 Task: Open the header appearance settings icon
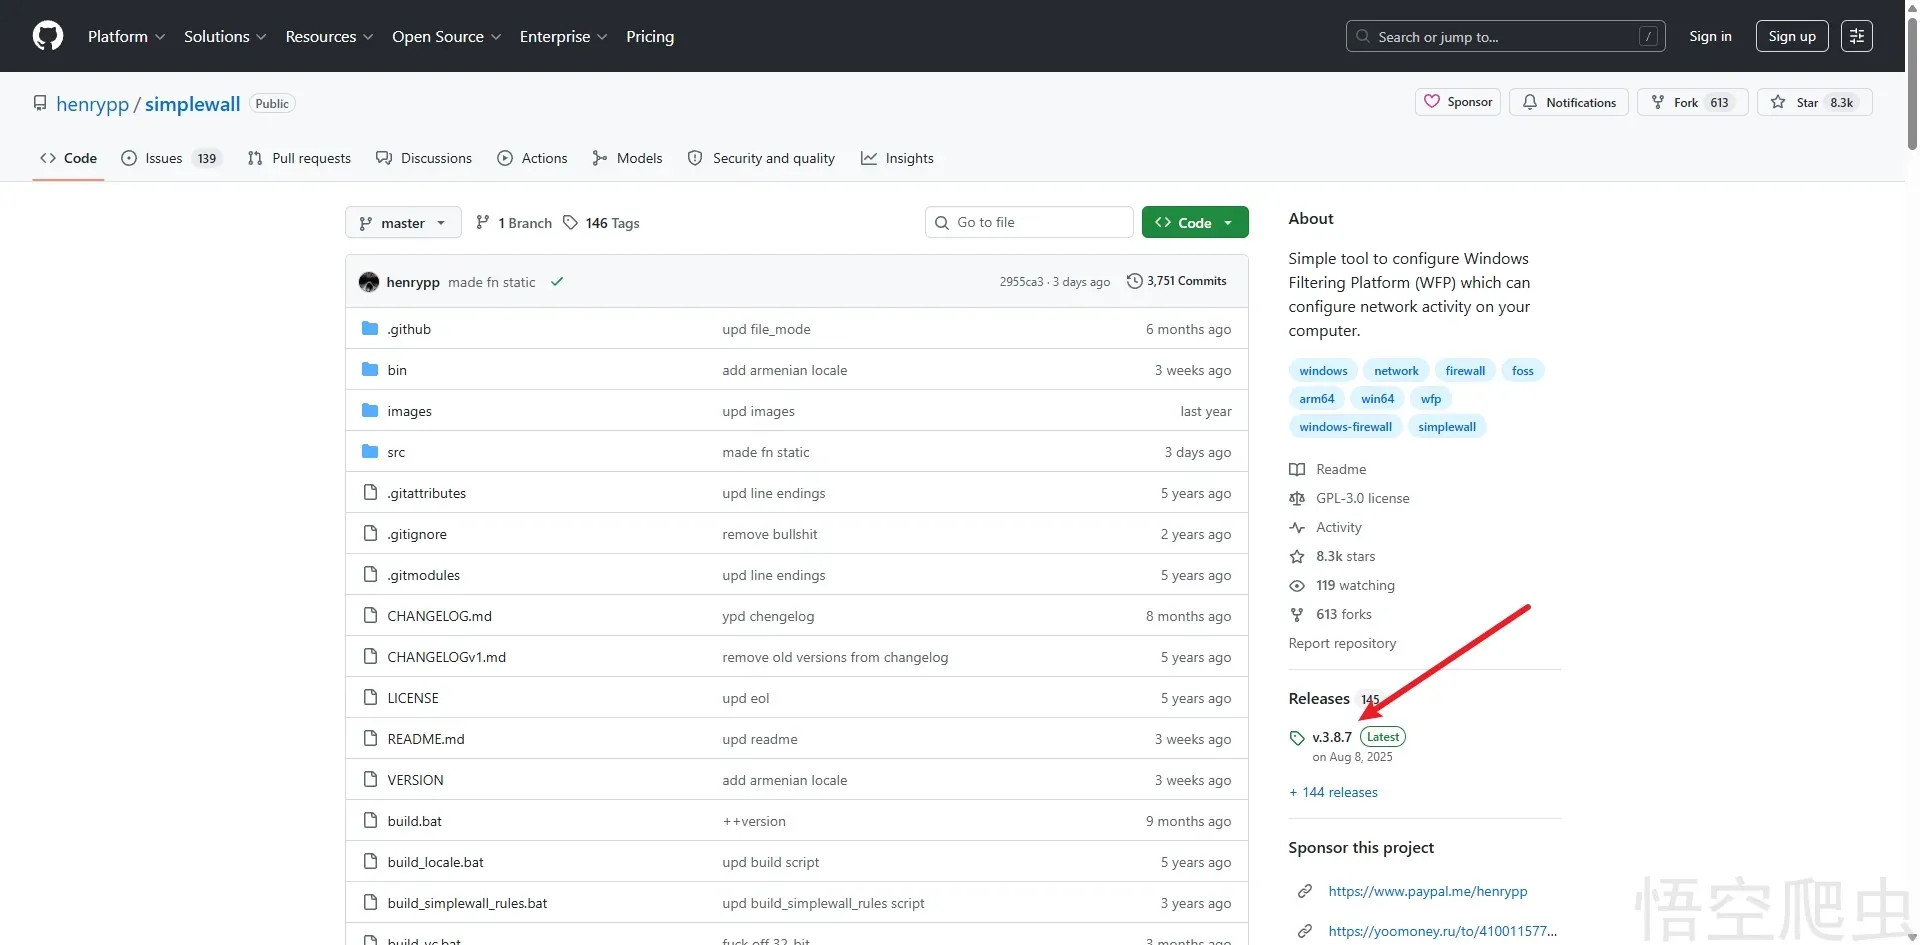(1856, 36)
